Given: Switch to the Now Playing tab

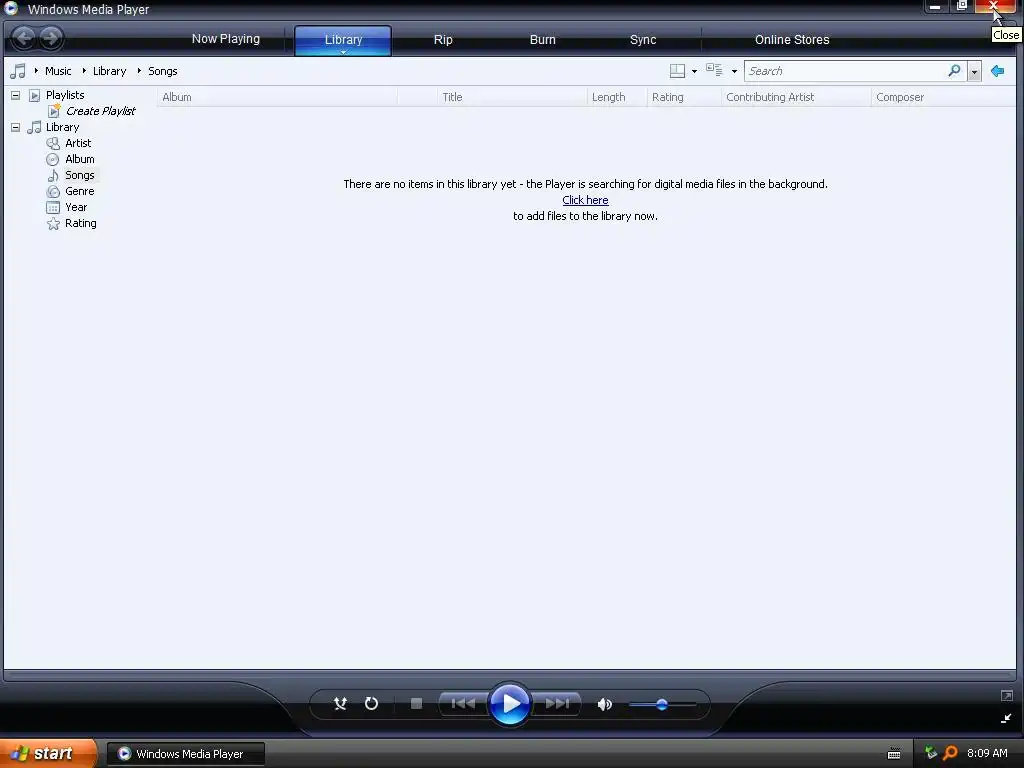Looking at the screenshot, I should point(225,39).
